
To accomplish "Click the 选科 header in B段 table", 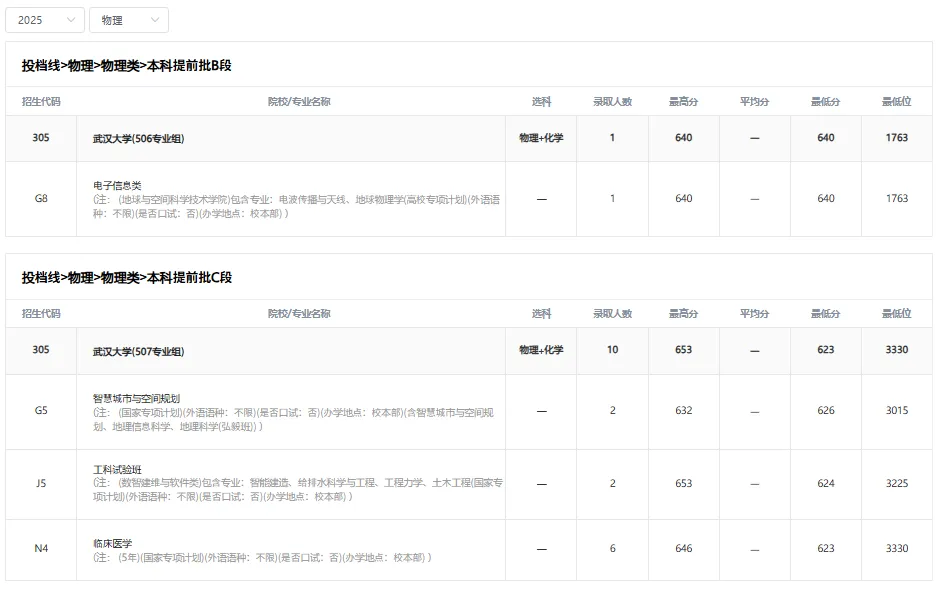I will pyautogui.click(x=541, y=102).
